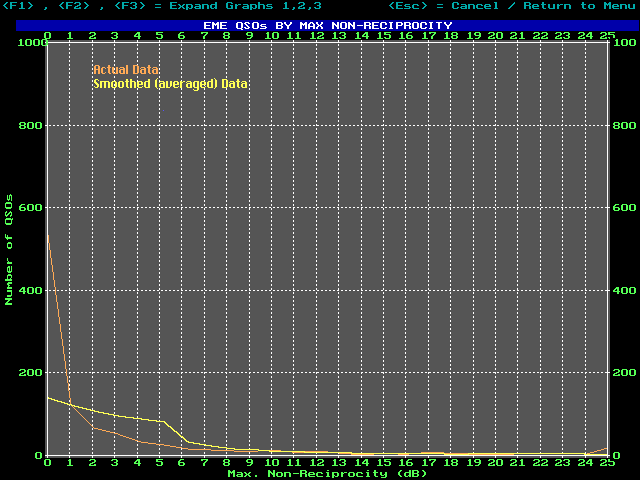Screen dimensions: 640x480
Task: Click top axis tick label 22
Action: [x=540, y=36]
